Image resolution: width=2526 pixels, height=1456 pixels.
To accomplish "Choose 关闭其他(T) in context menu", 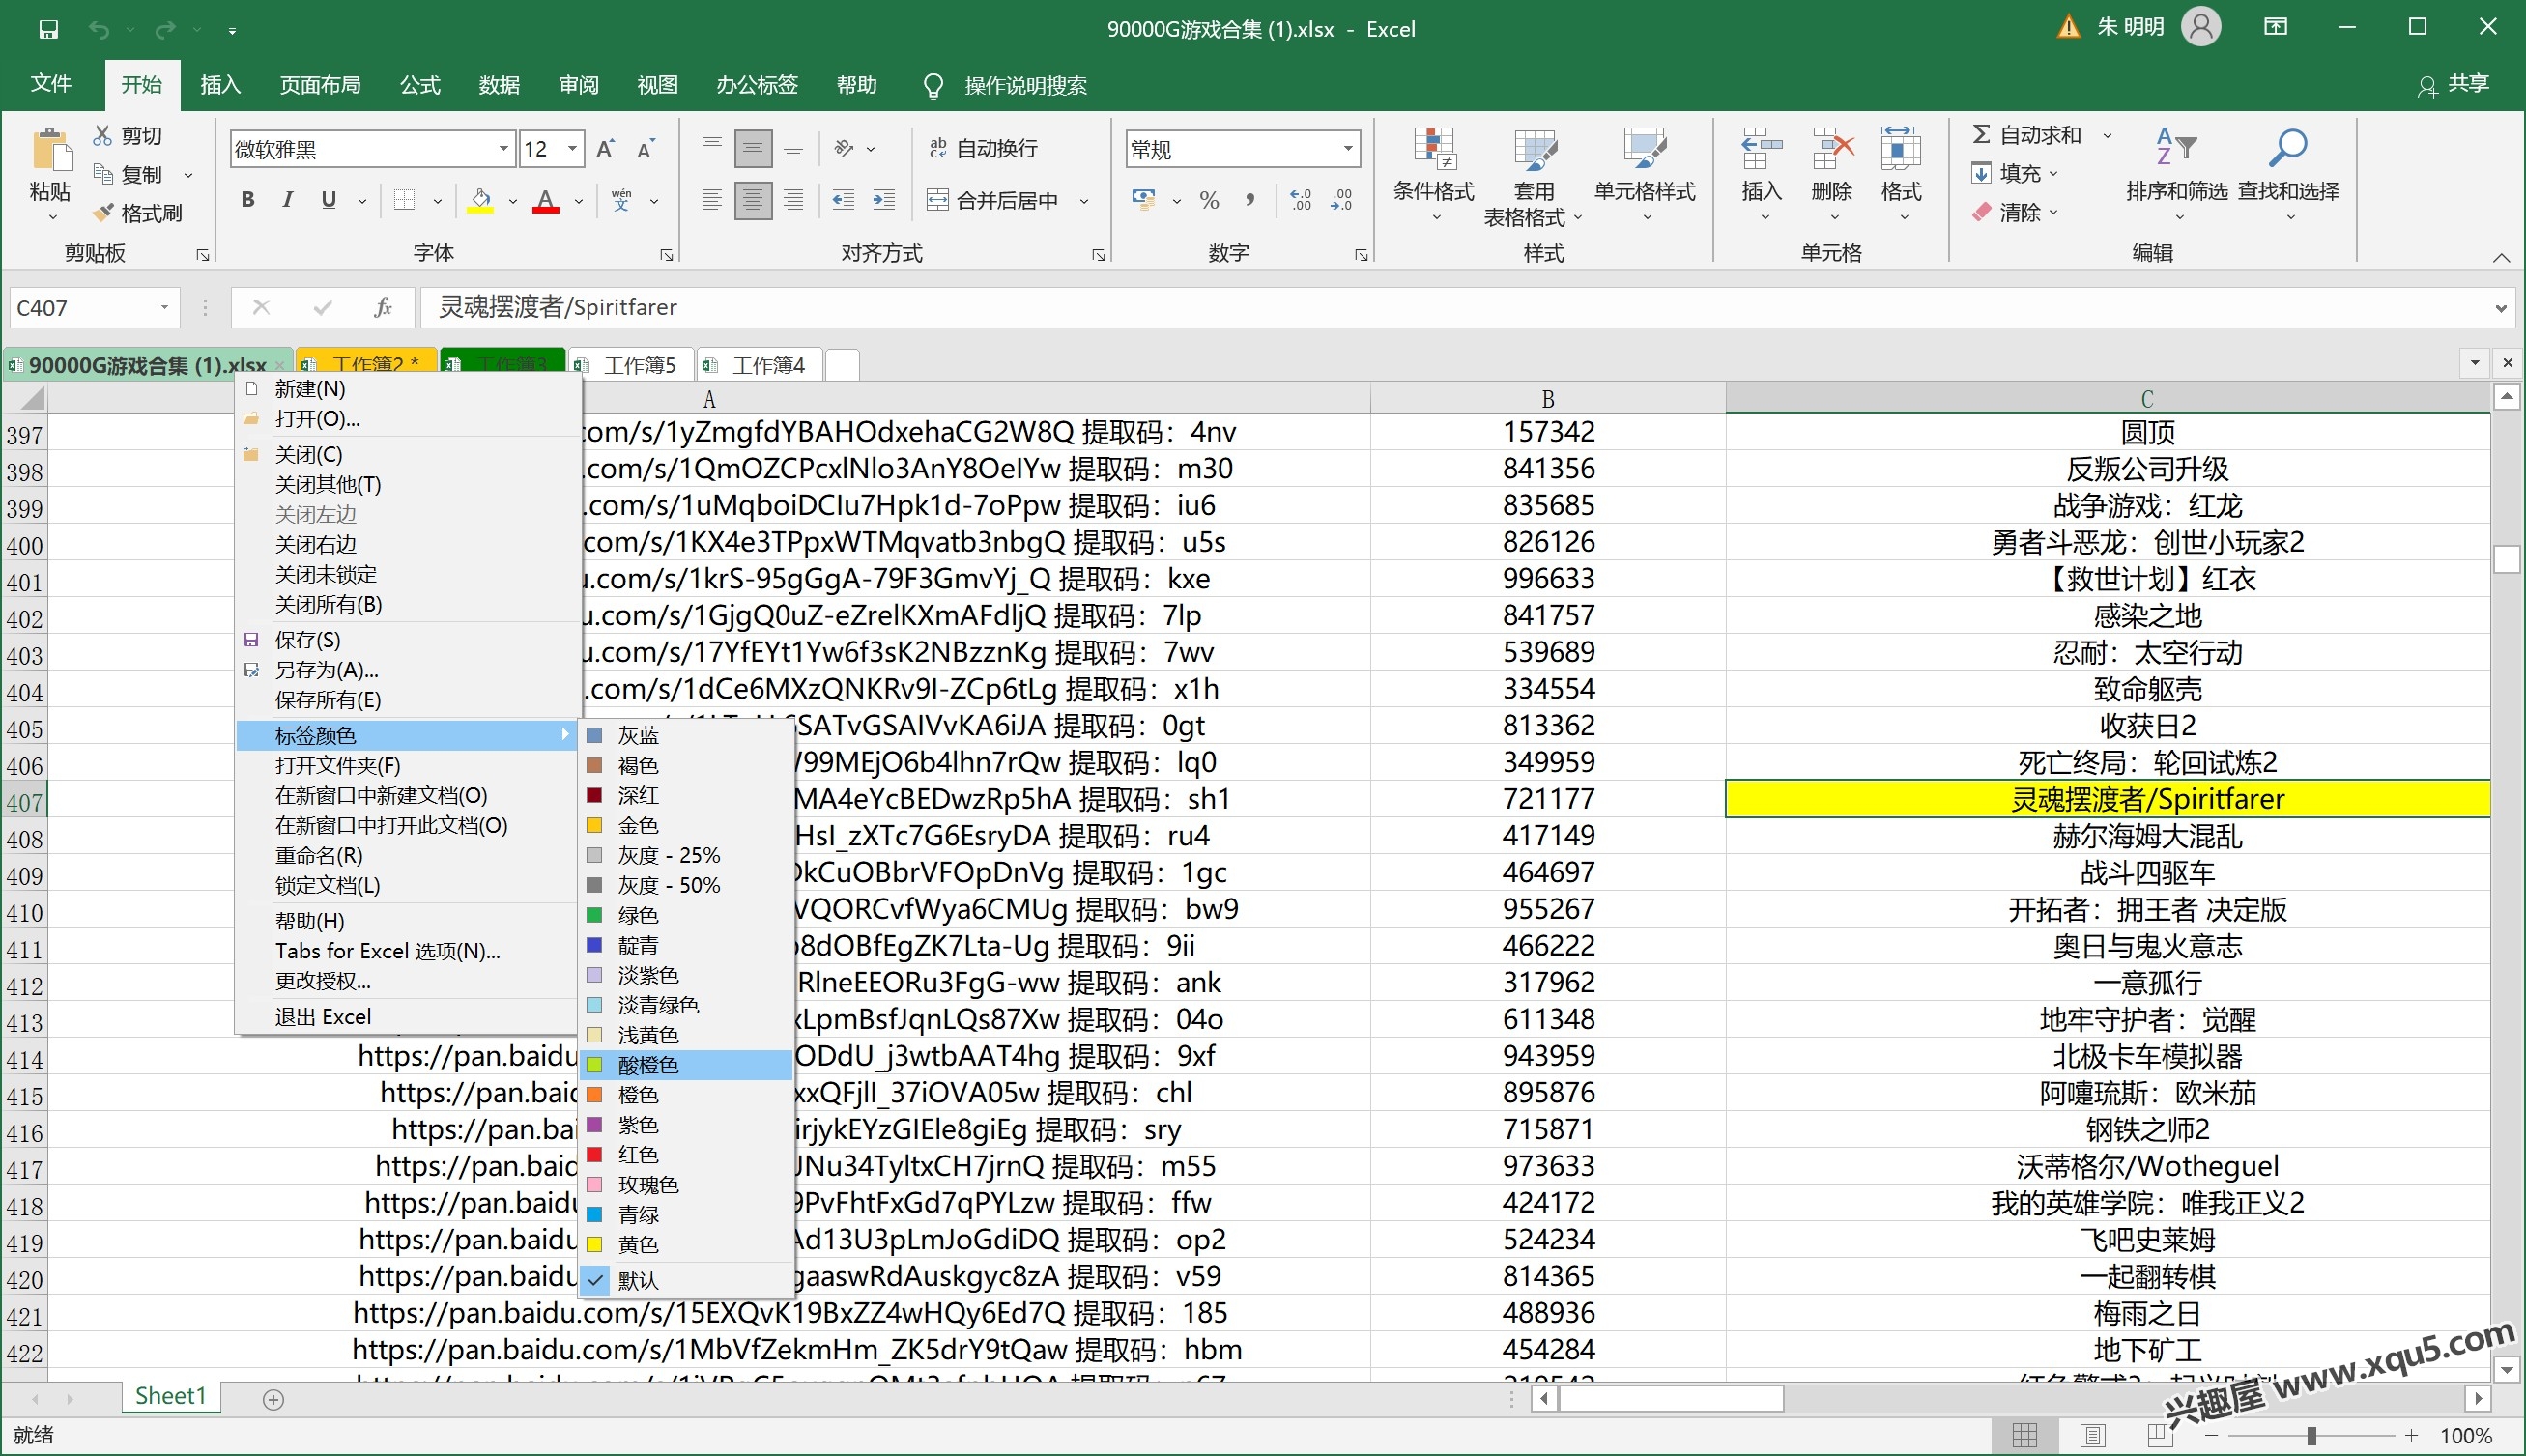I will (408, 484).
